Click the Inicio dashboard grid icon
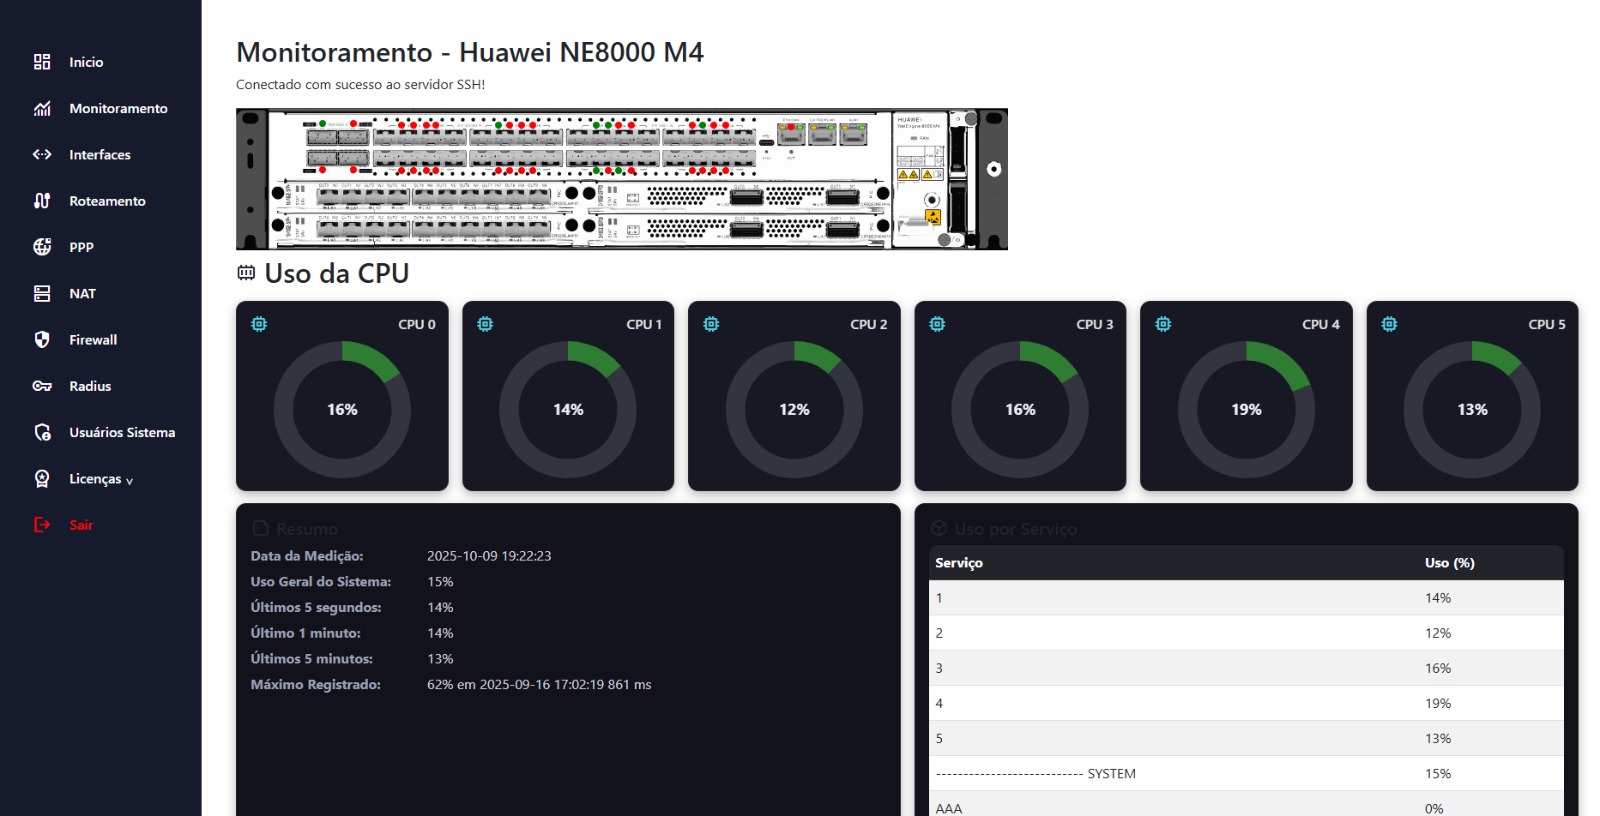The image size is (1600, 816). click(42, 62)
